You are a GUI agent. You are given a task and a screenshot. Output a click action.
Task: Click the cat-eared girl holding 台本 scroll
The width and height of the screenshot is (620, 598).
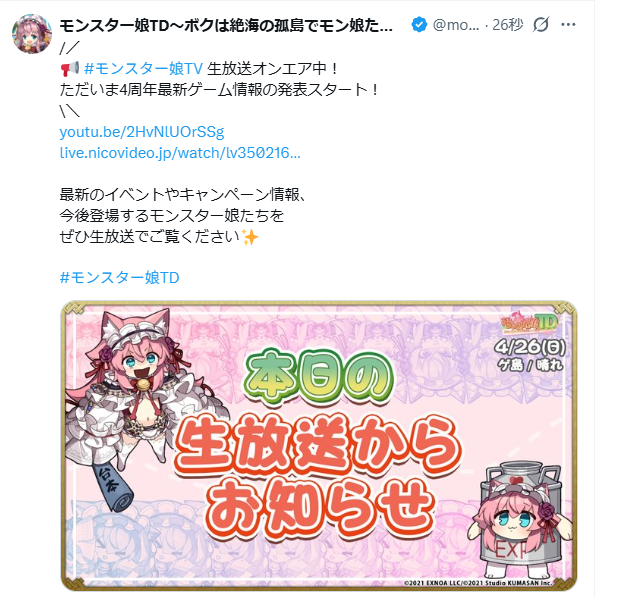134,407
